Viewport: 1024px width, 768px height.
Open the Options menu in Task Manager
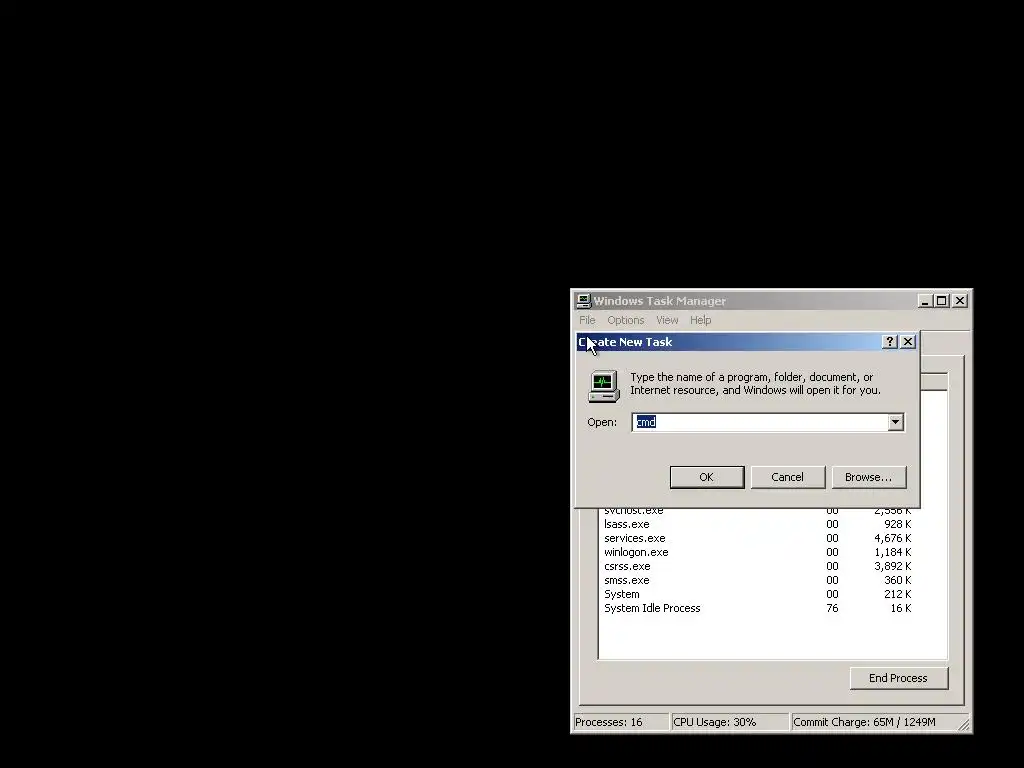[x=626, y=320]
